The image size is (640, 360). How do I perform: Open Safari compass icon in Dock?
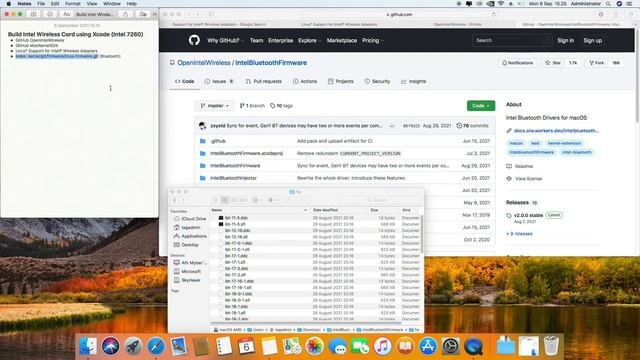pyautogui.click(x=156, y=347)
